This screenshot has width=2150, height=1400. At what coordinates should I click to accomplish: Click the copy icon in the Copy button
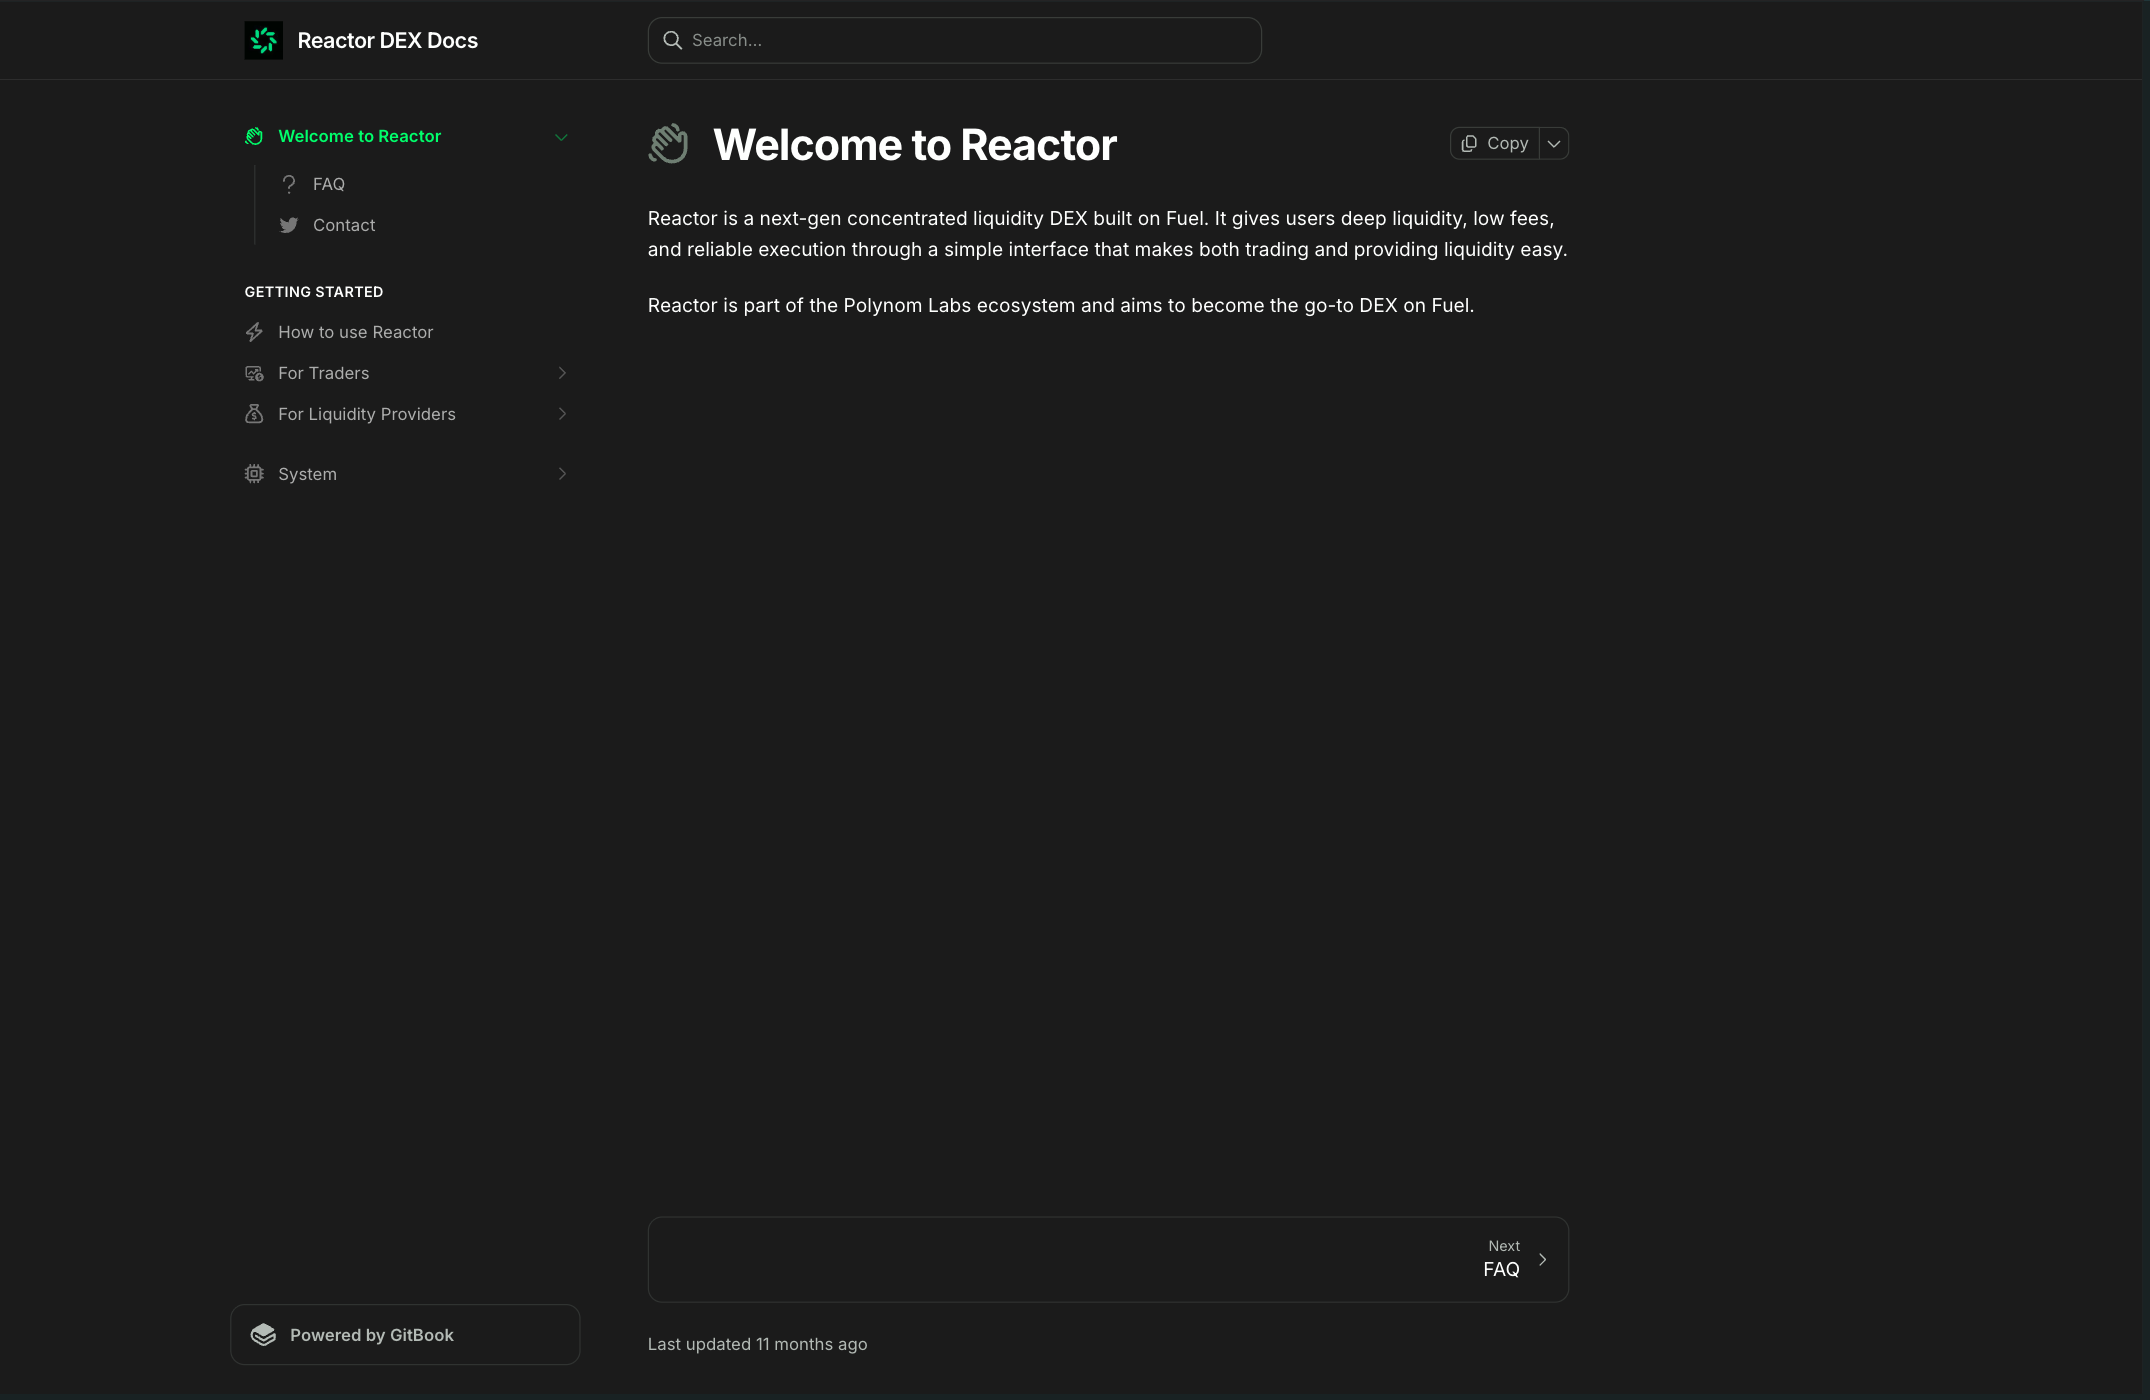pos(1469,144)
